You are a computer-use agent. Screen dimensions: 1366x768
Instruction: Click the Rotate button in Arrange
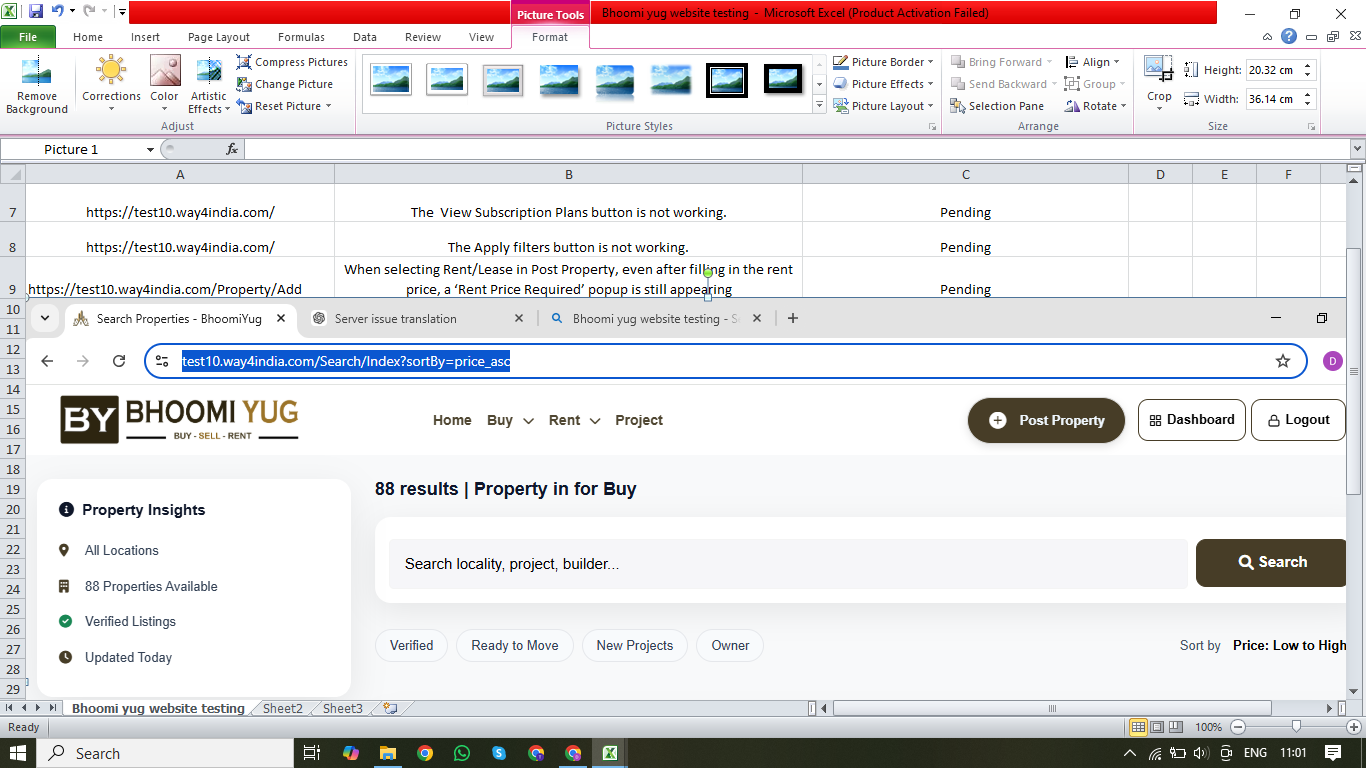coord(1096,106)
